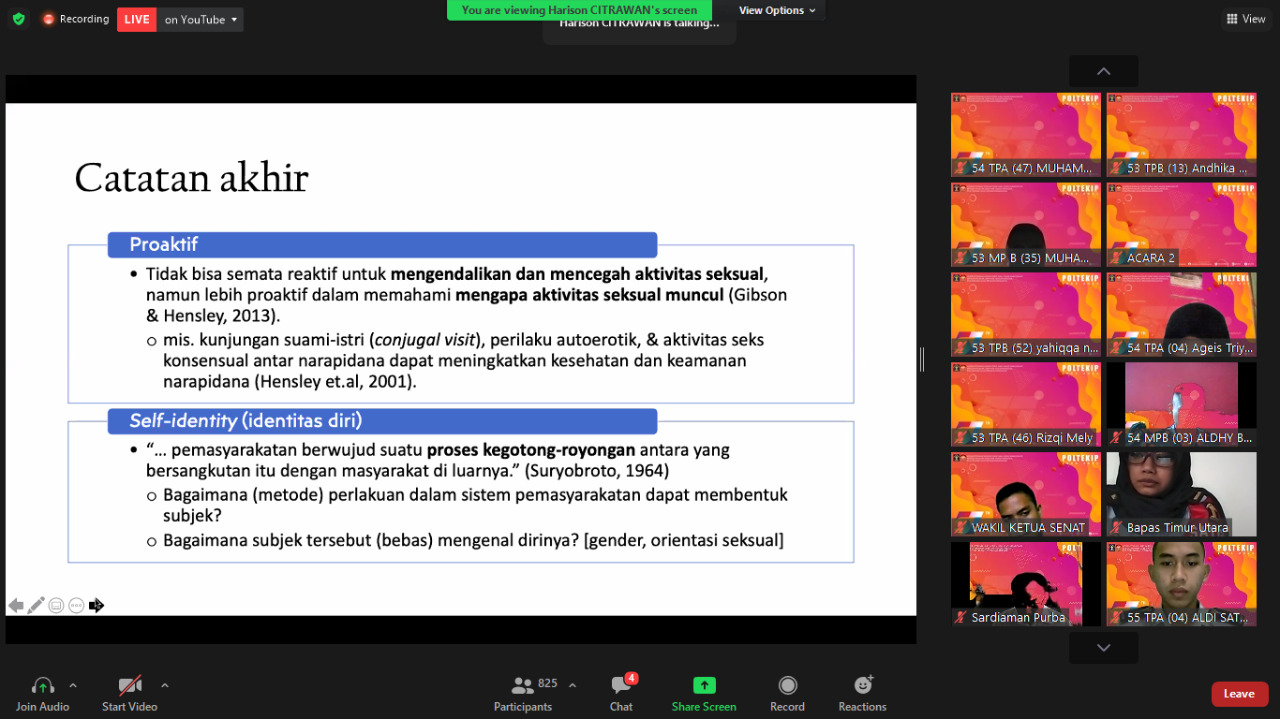
Task: Select the WAKIL KETUA SENAT video tile
Action: click(x=1026, y=494)
